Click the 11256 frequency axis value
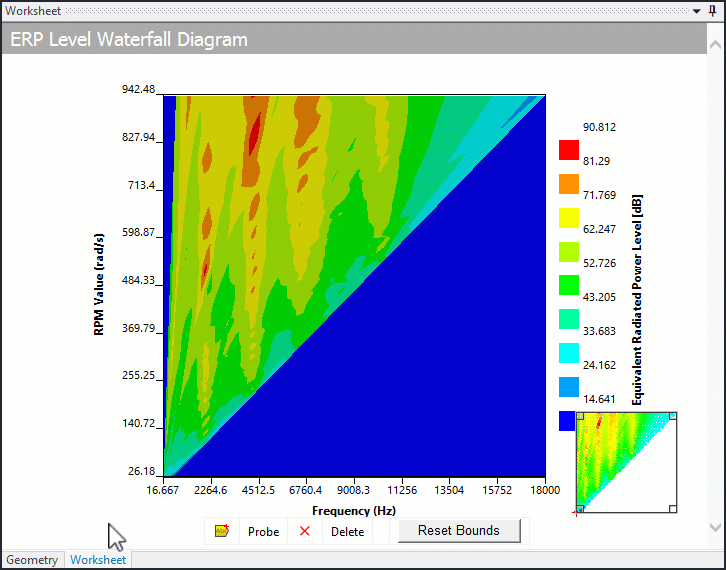The height and width of the screenshot is (570, 726). click(x=402, y=490)
